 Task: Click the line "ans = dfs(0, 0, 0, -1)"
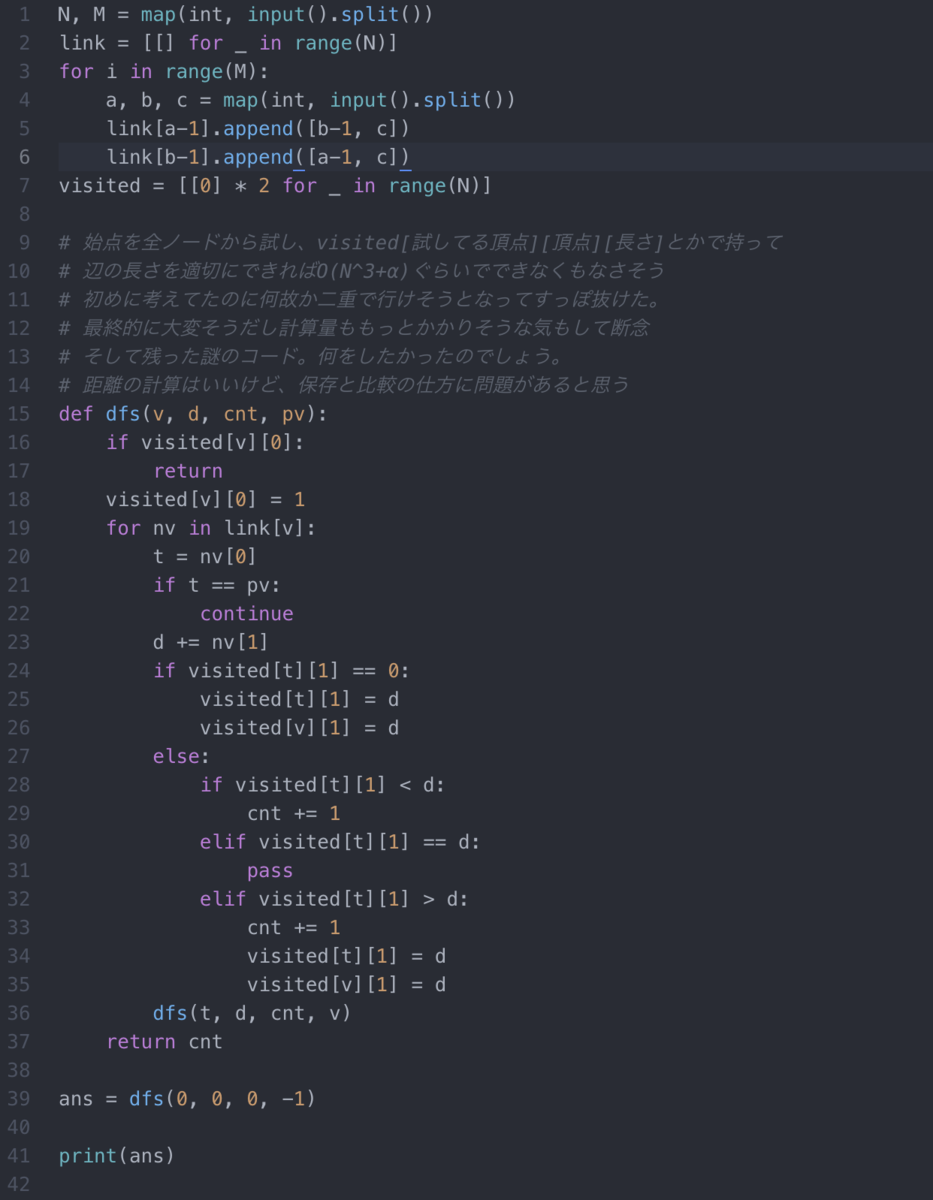(187, 1098)
